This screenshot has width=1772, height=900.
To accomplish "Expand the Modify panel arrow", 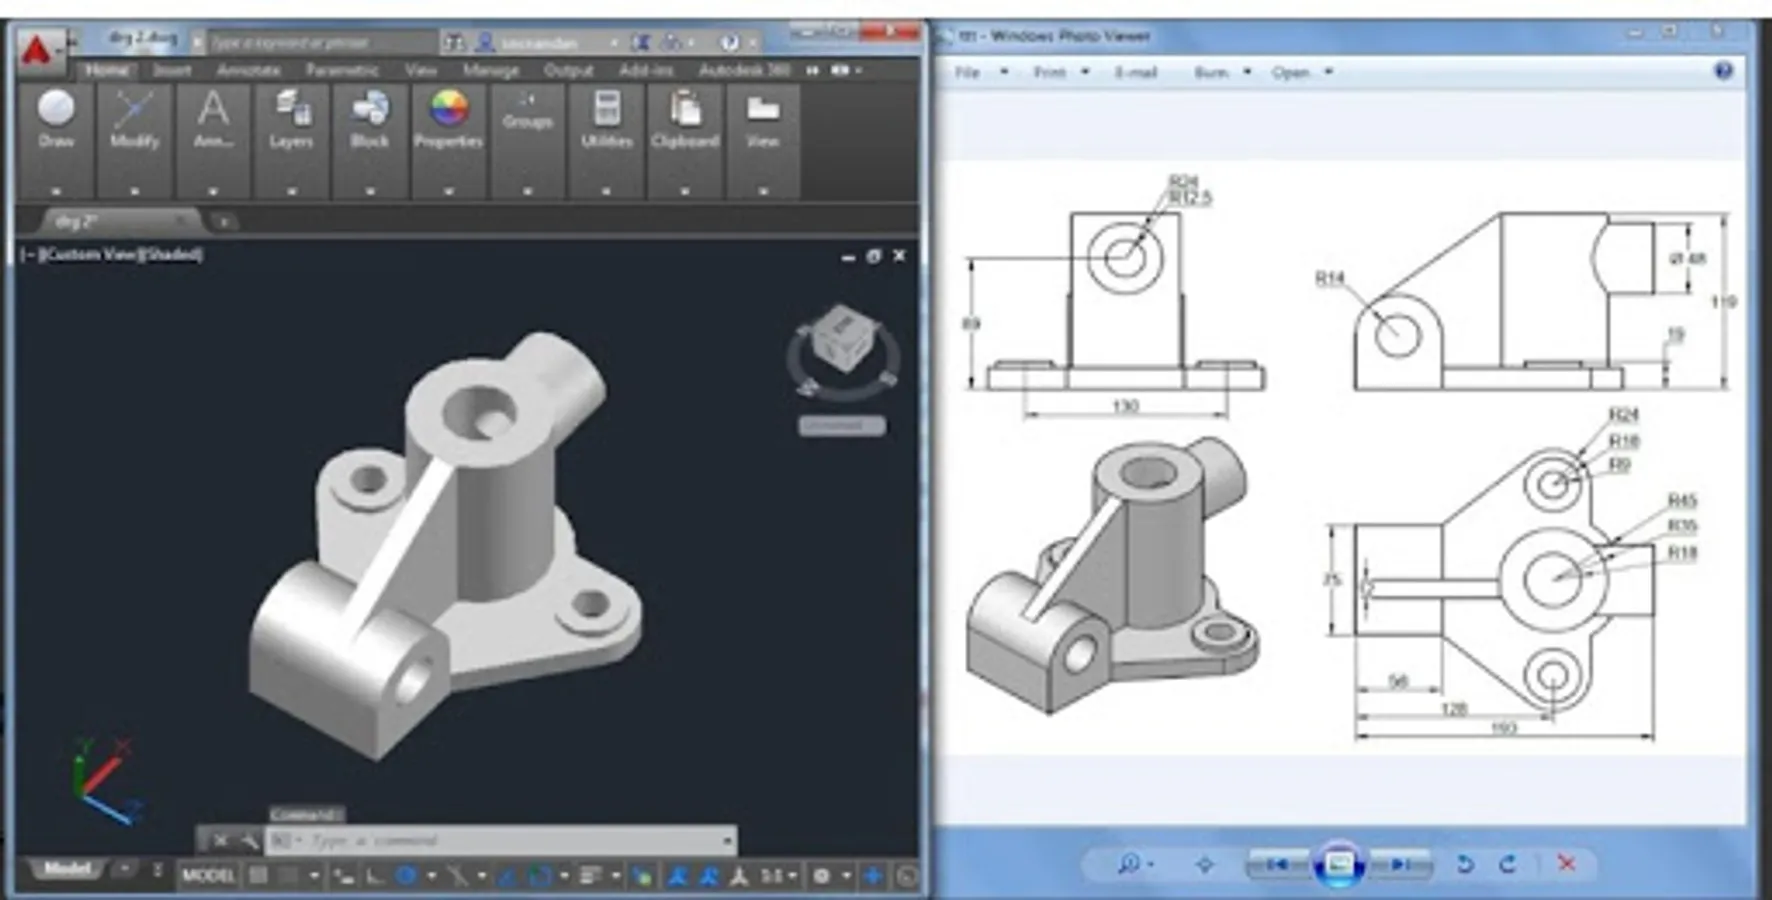I will click(x=134, y=190).
